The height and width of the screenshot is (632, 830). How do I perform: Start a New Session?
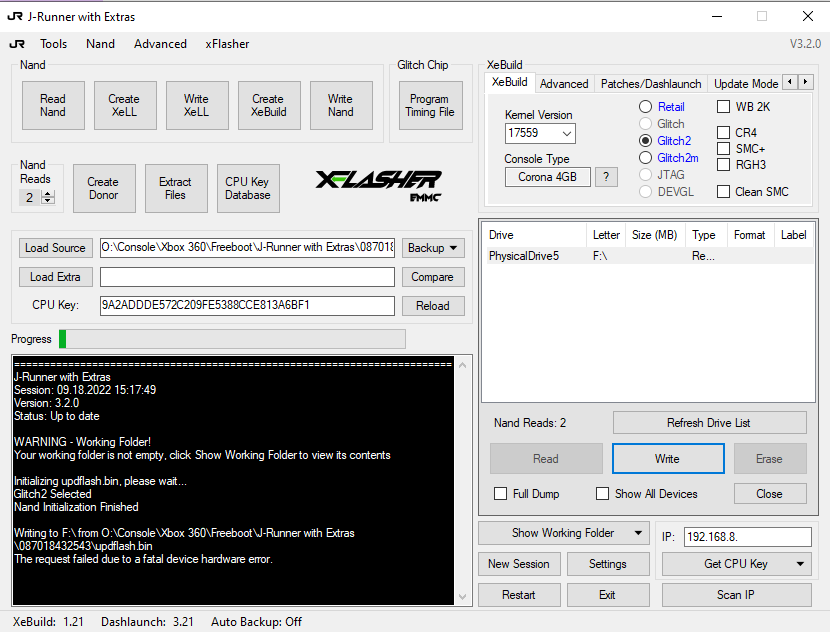point(519,564)
